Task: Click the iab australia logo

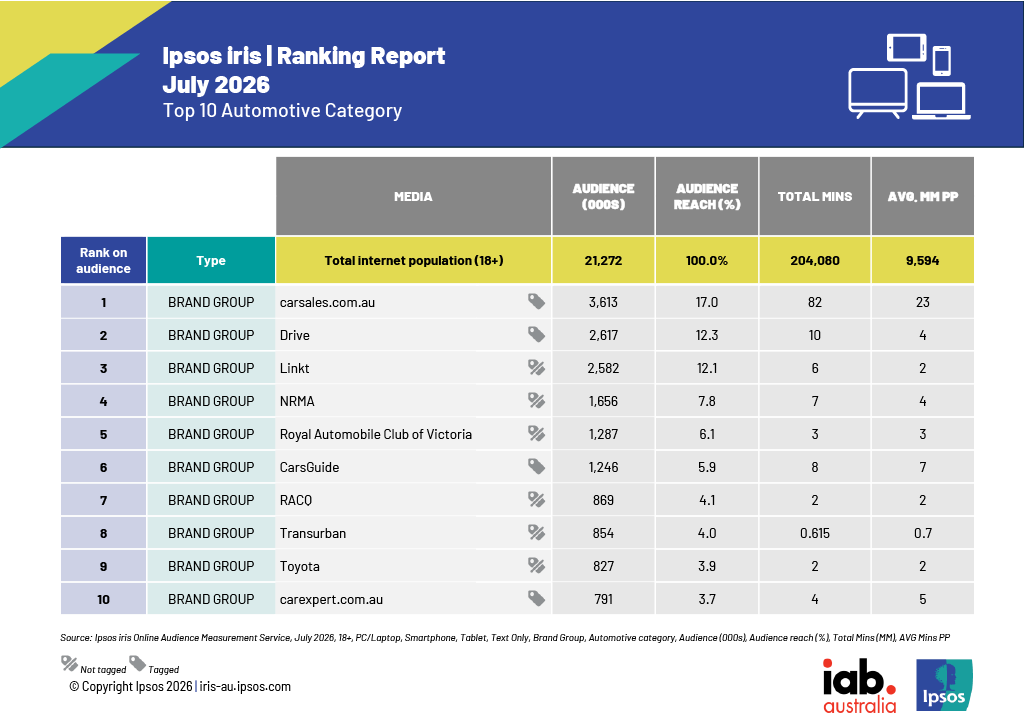Action: click(x=859, y=686)
